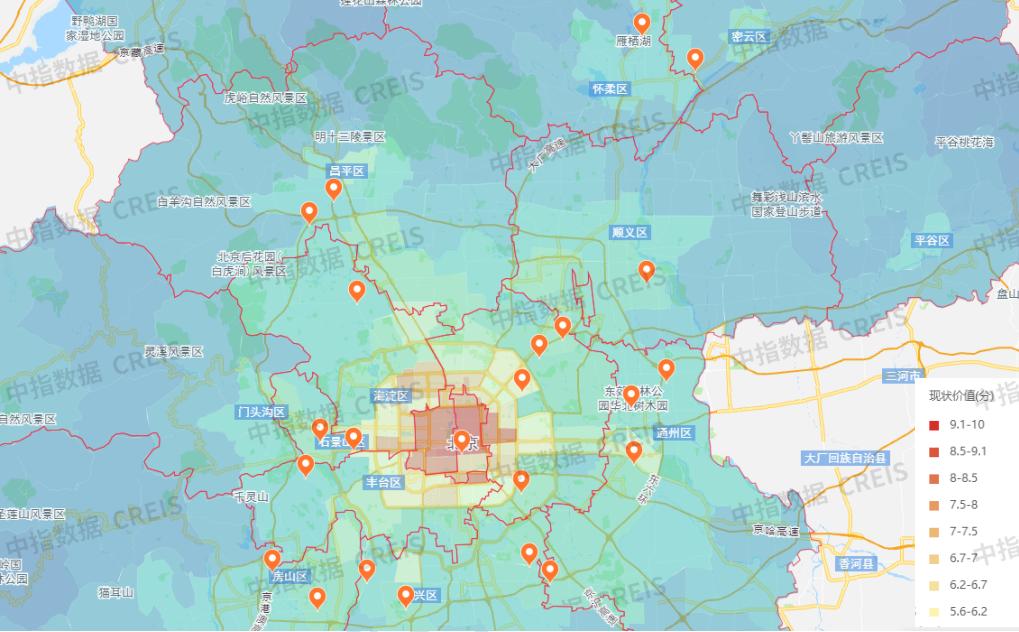Click the 现状价值(分) legend title

click(961, 396)
